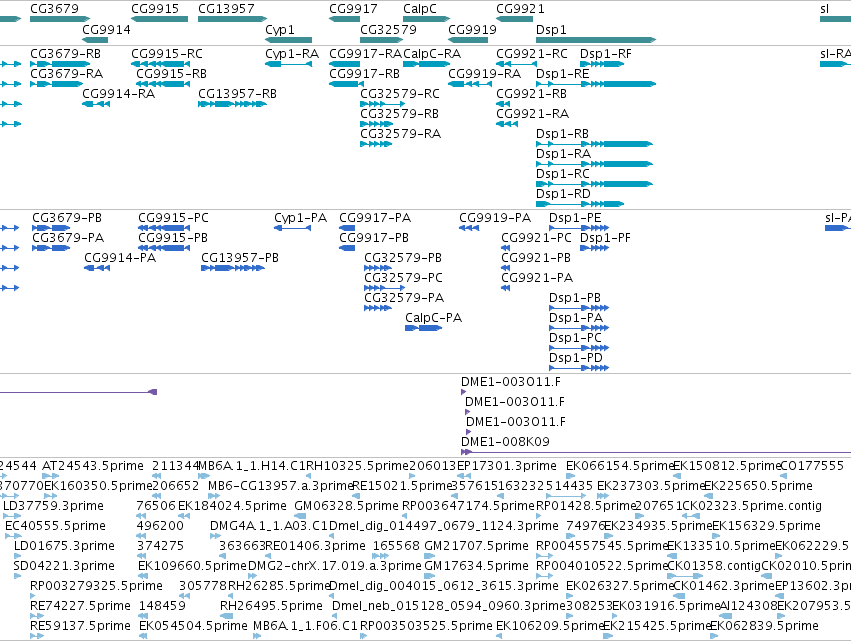The height and width of the screenshot is (641, 851).
Task: Select protein CG9917-PA
Action: point(347,228)
